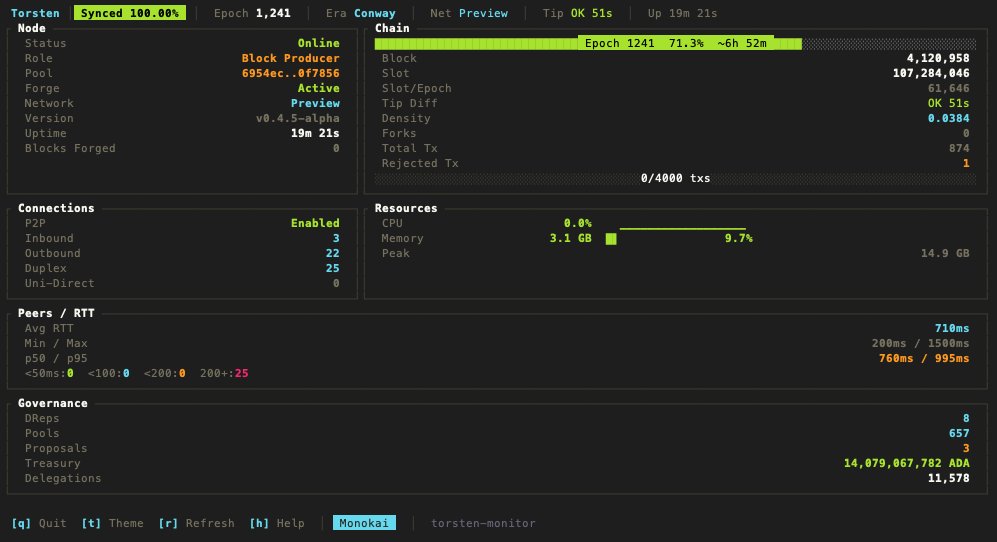The width and height of the screenshot is (997, 542).
Task: Click the CPU 0.0% value
Action: pyautogui.click(x=577, y=223)
